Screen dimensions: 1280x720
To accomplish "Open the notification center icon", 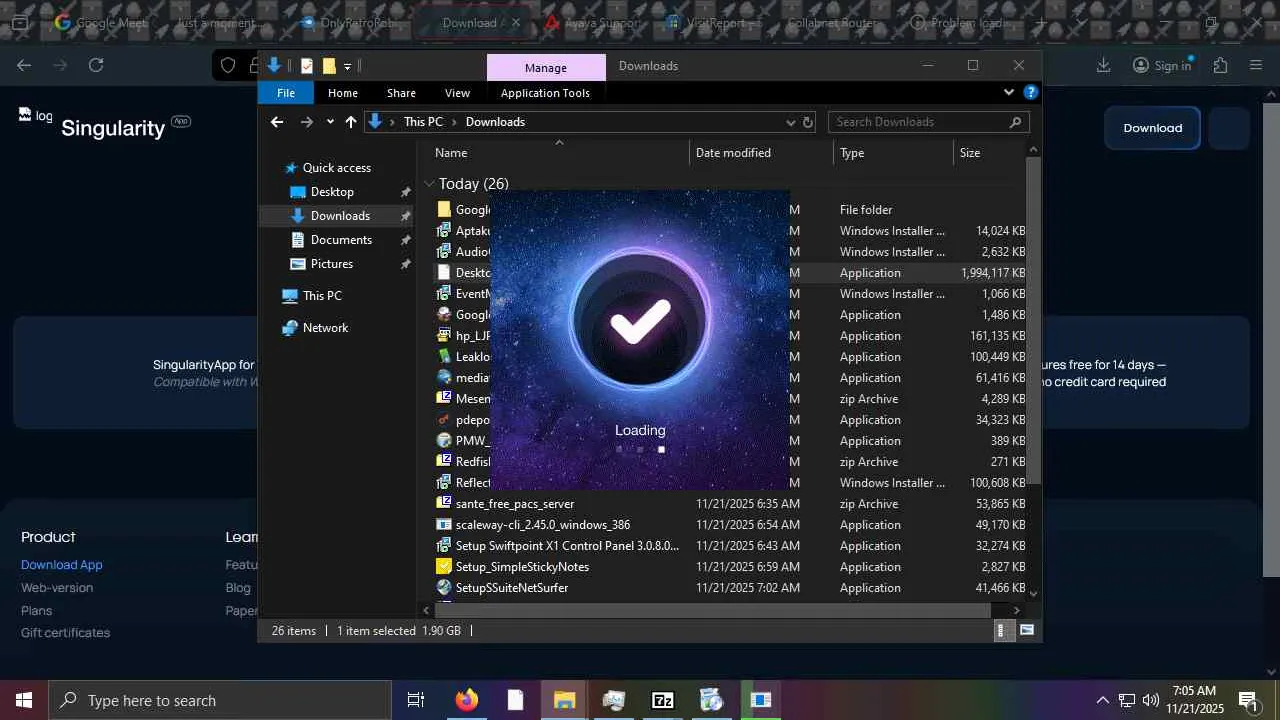I will 1248,700.
